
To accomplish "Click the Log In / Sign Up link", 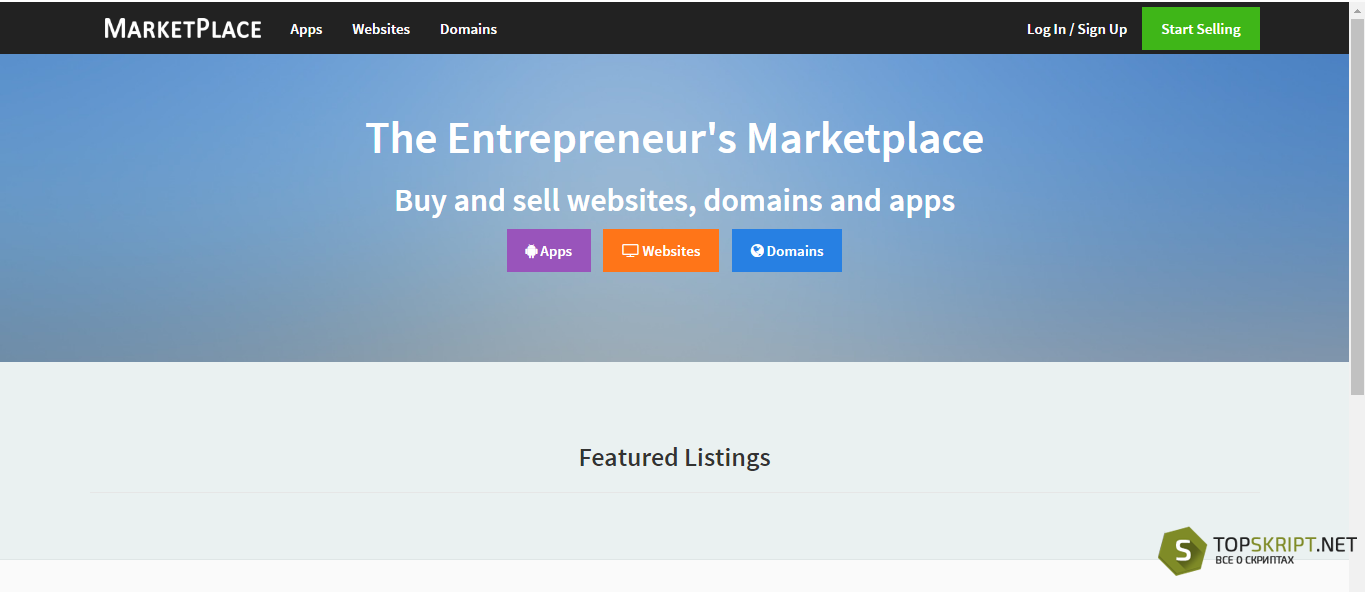I will pos(1077,29).
